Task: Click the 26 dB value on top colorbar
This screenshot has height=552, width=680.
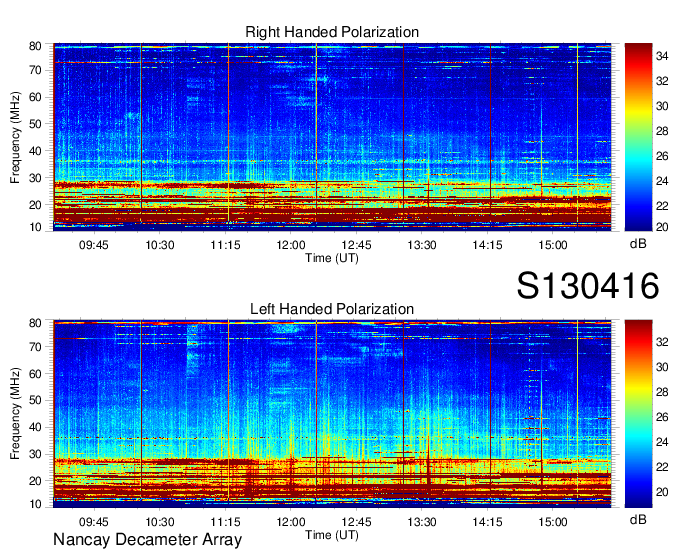Action: [x=662, y=156]
